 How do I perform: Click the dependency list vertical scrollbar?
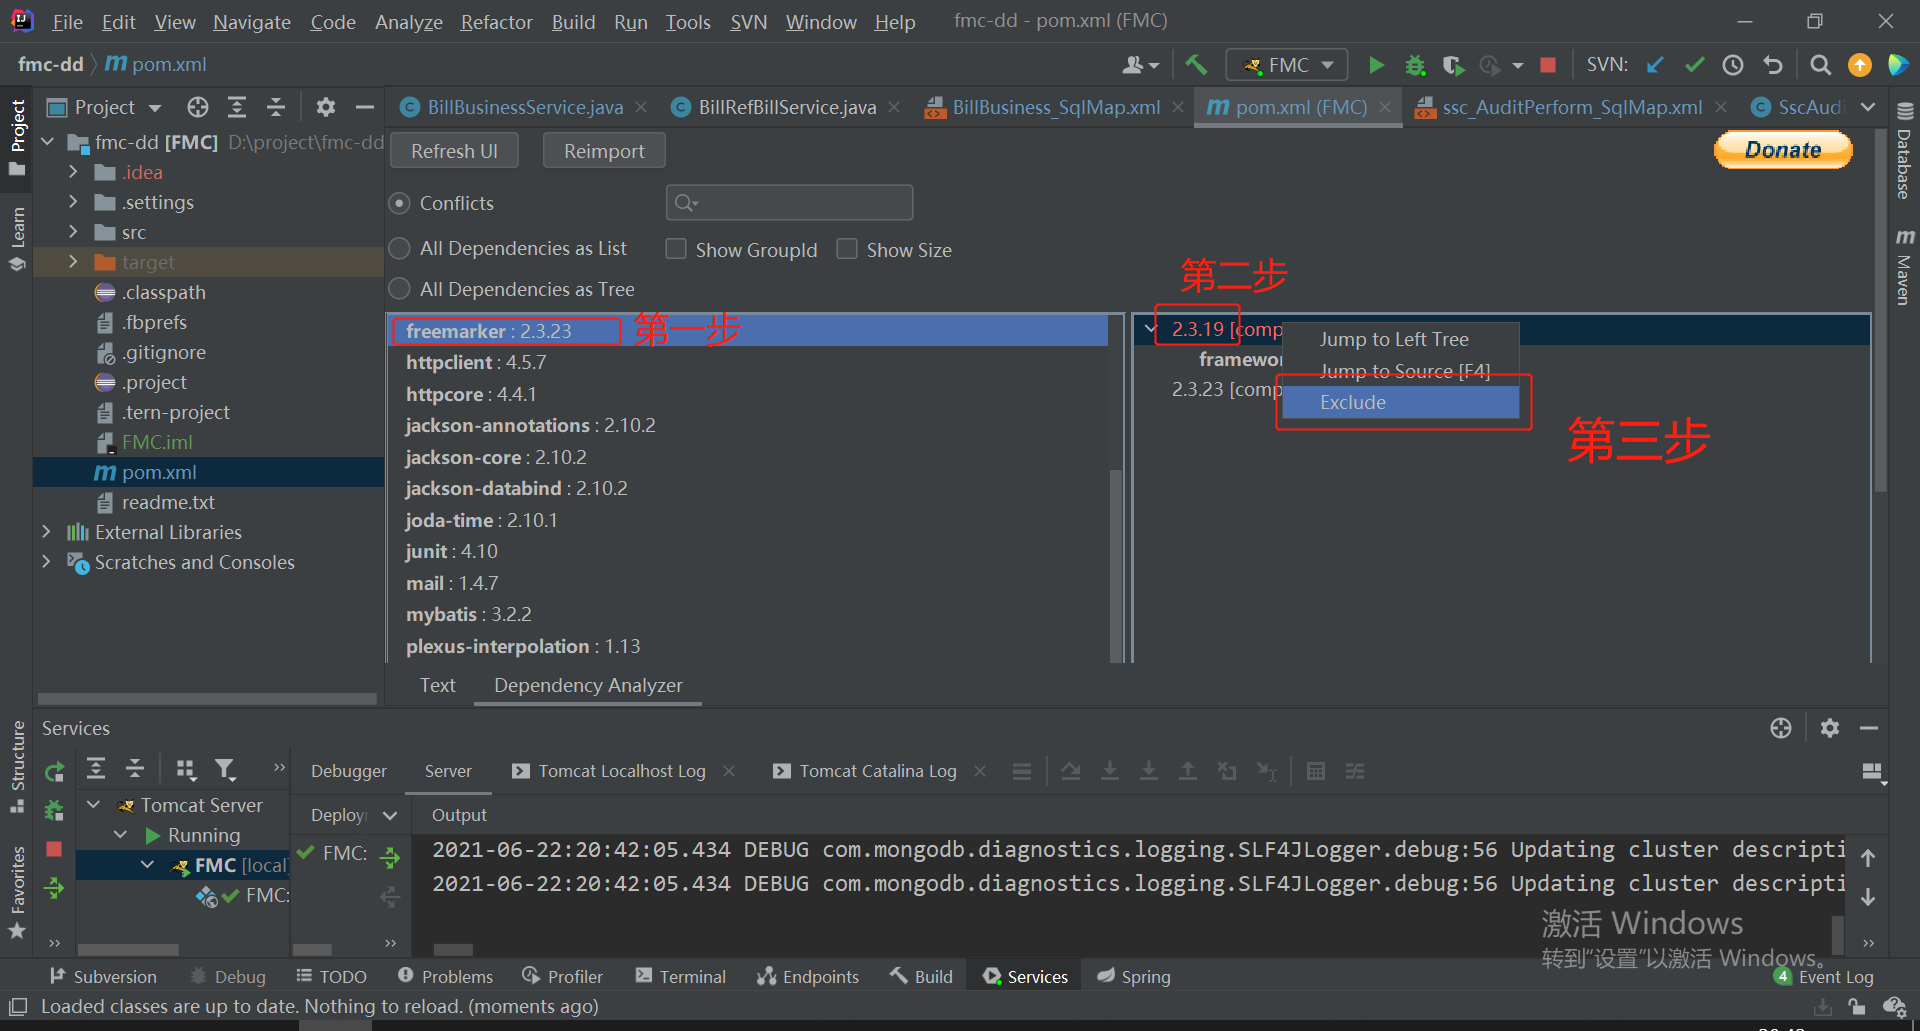click(1116, 565)
